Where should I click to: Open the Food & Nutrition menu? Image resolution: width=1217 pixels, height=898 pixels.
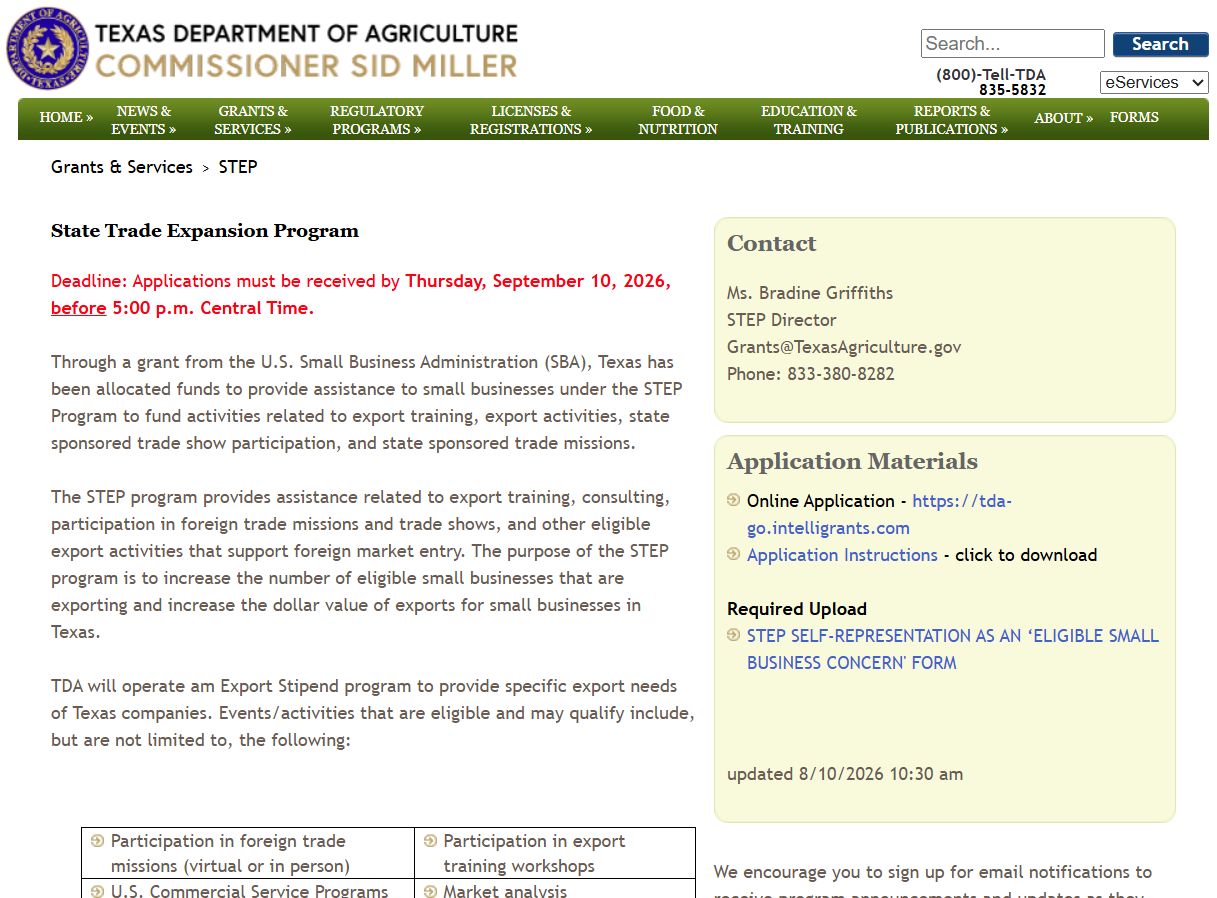(678, 120)
